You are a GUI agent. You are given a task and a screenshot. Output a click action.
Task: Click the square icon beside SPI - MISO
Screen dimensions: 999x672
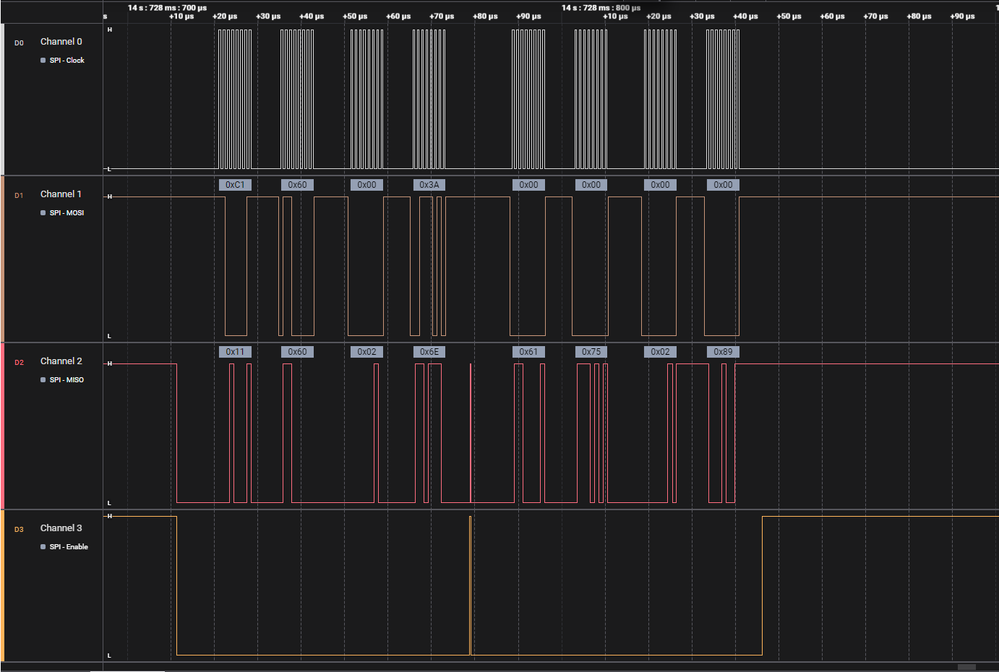pos(43,379)
